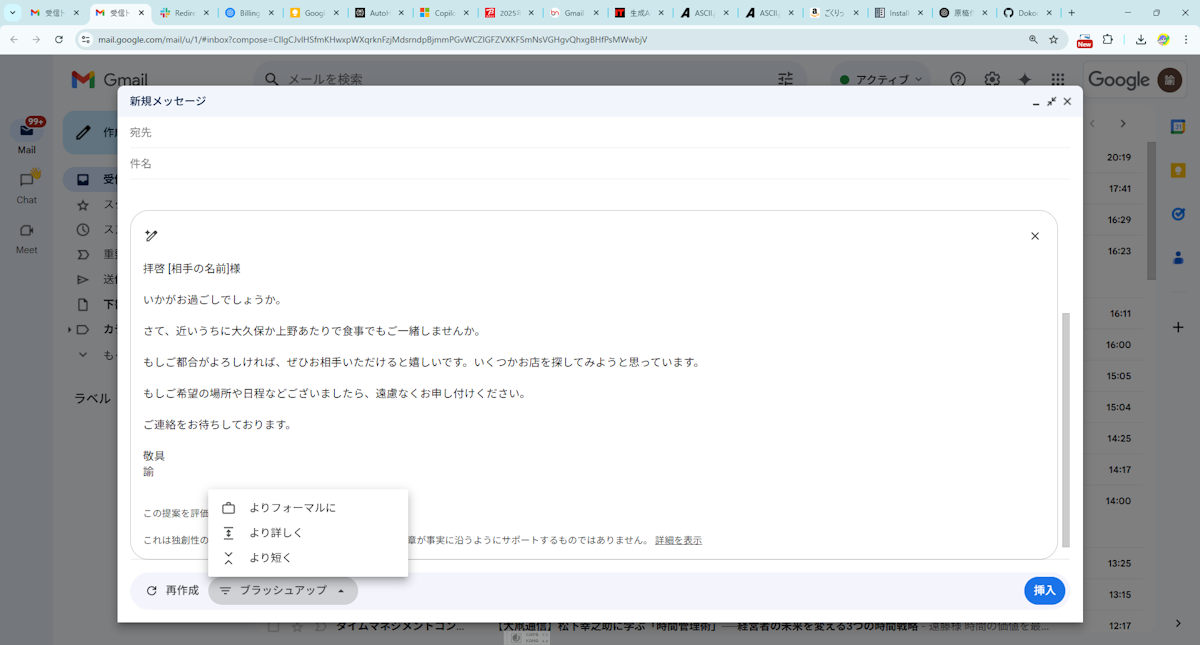Collapse the ブラッシュアップ dropdown button

283,591
